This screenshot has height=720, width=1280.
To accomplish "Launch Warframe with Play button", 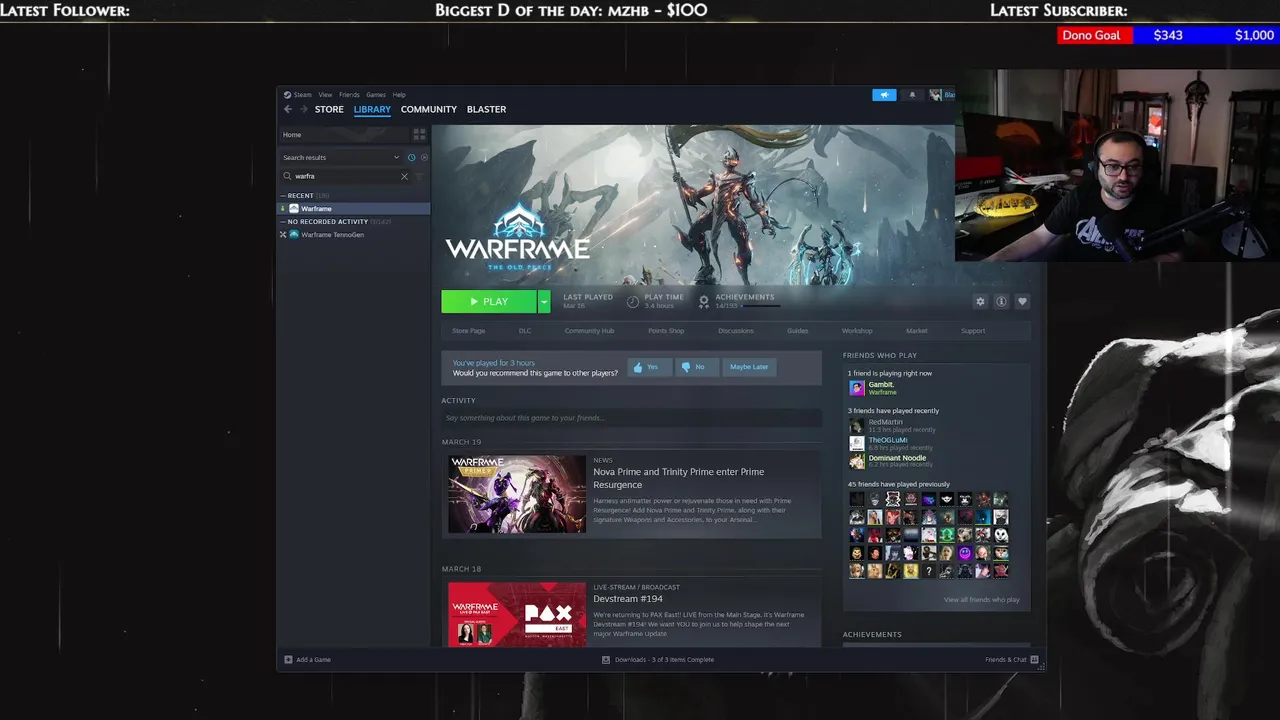I will [x=489, y=301].
